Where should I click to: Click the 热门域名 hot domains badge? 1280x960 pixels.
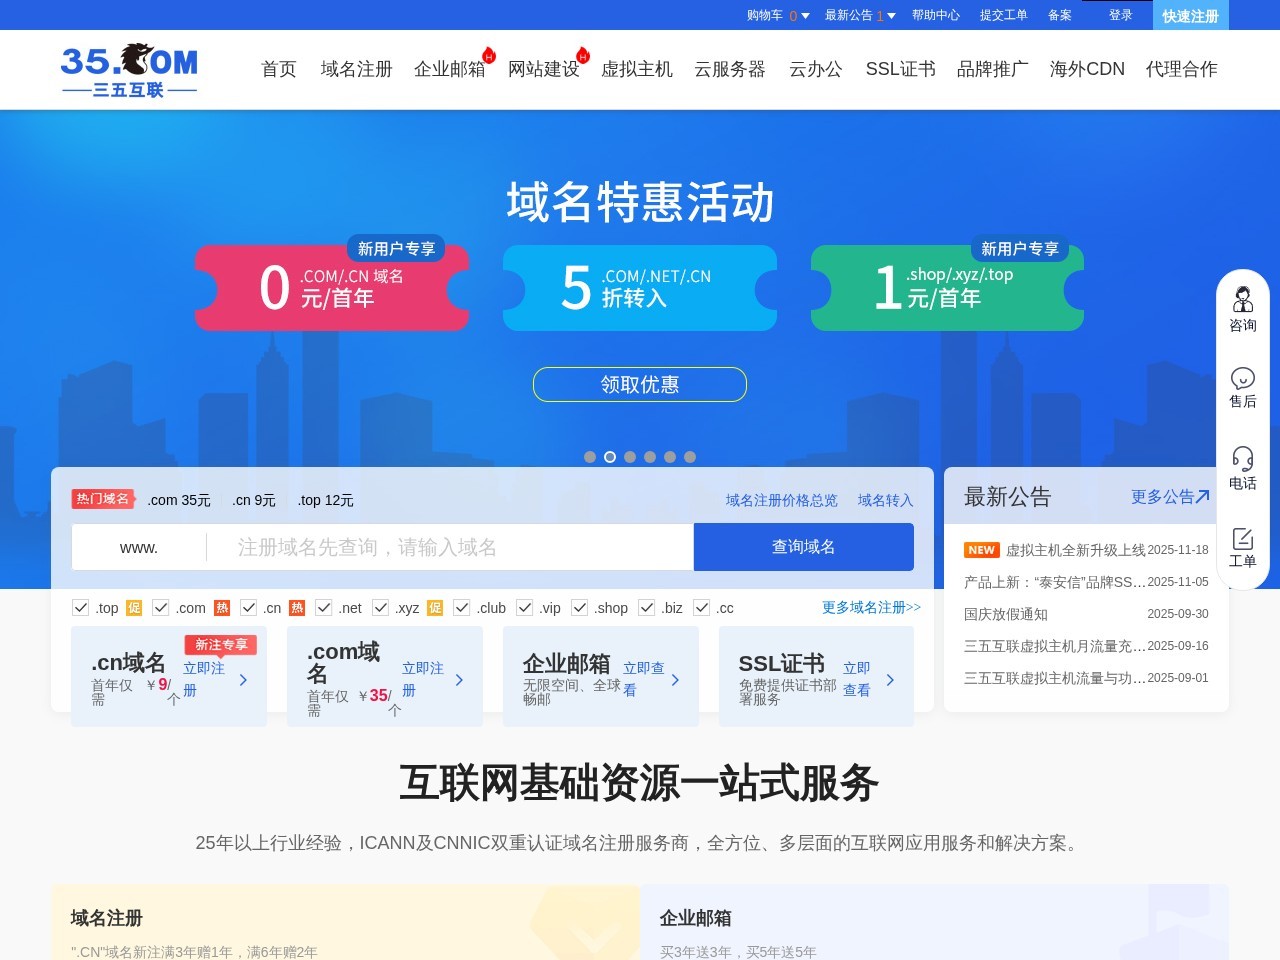click(x=102, y=499)
